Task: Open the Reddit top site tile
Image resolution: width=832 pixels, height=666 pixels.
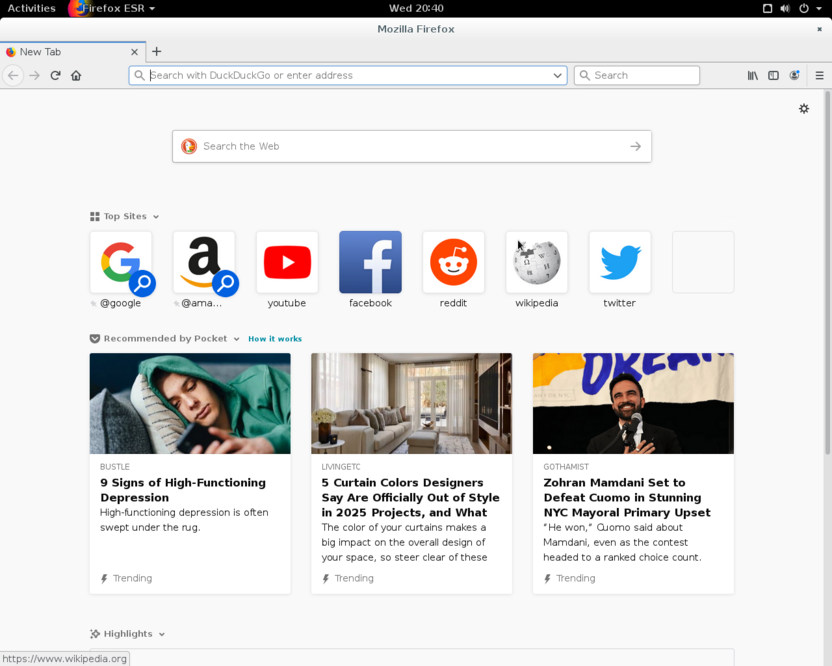Action: (x=454, y=262)
